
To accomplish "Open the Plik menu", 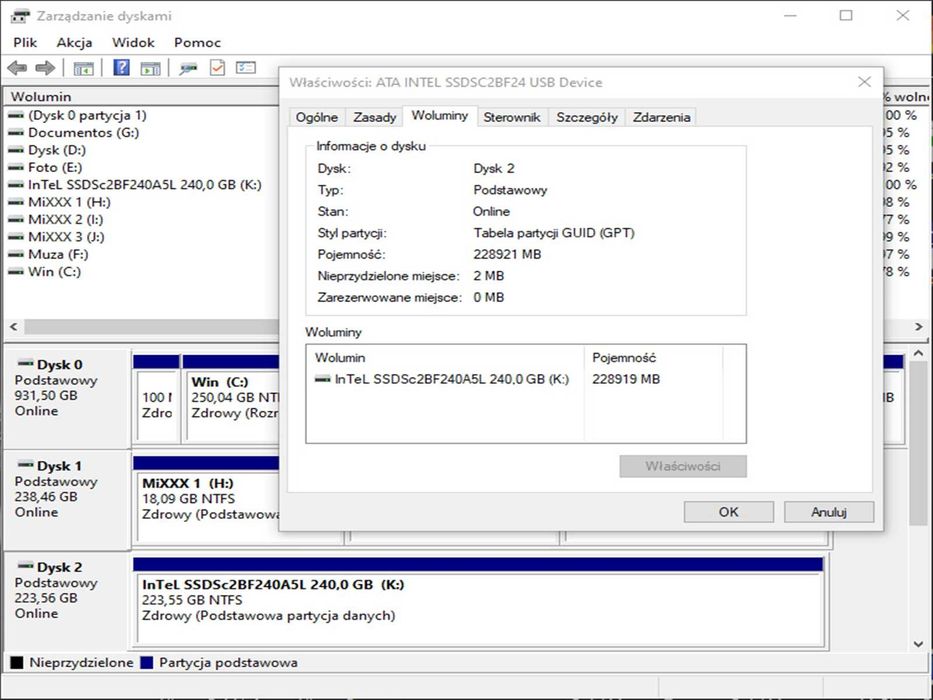I will (x=25, y=42).
